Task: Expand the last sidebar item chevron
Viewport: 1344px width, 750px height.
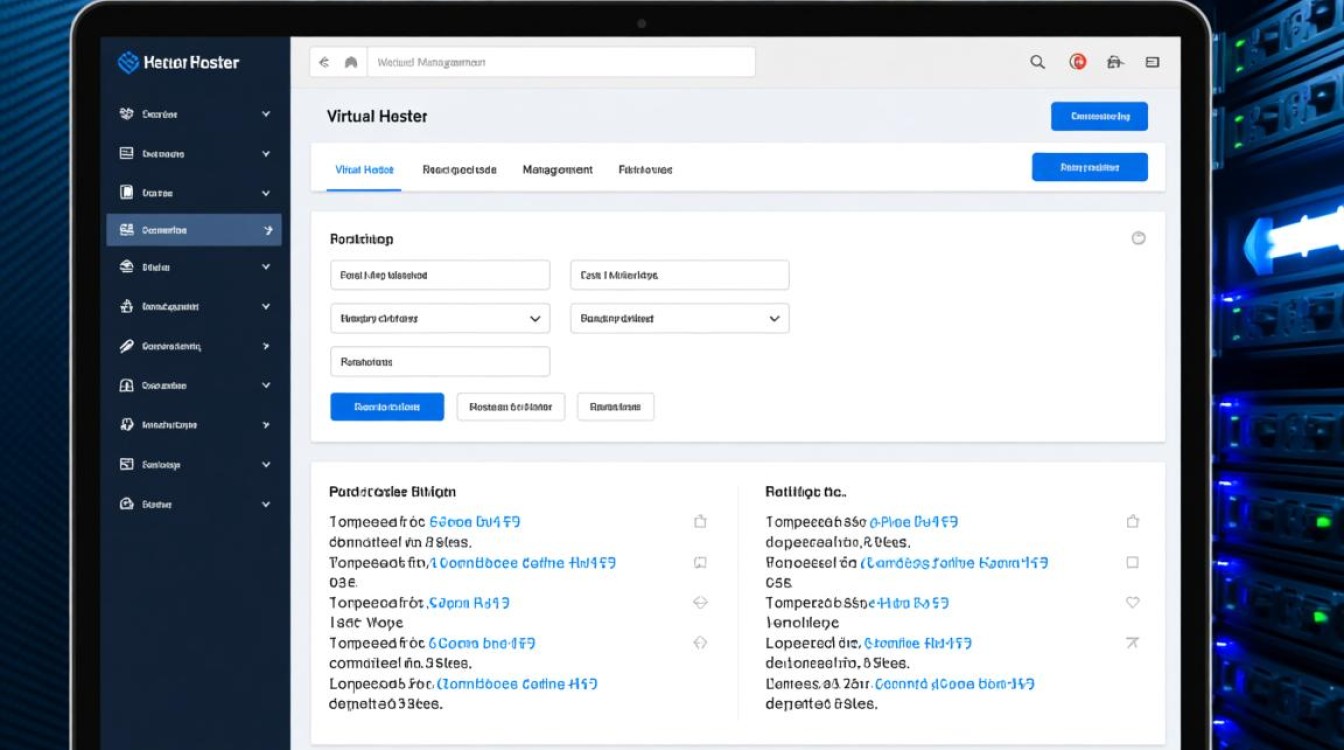Action: [x=266, y=505]
